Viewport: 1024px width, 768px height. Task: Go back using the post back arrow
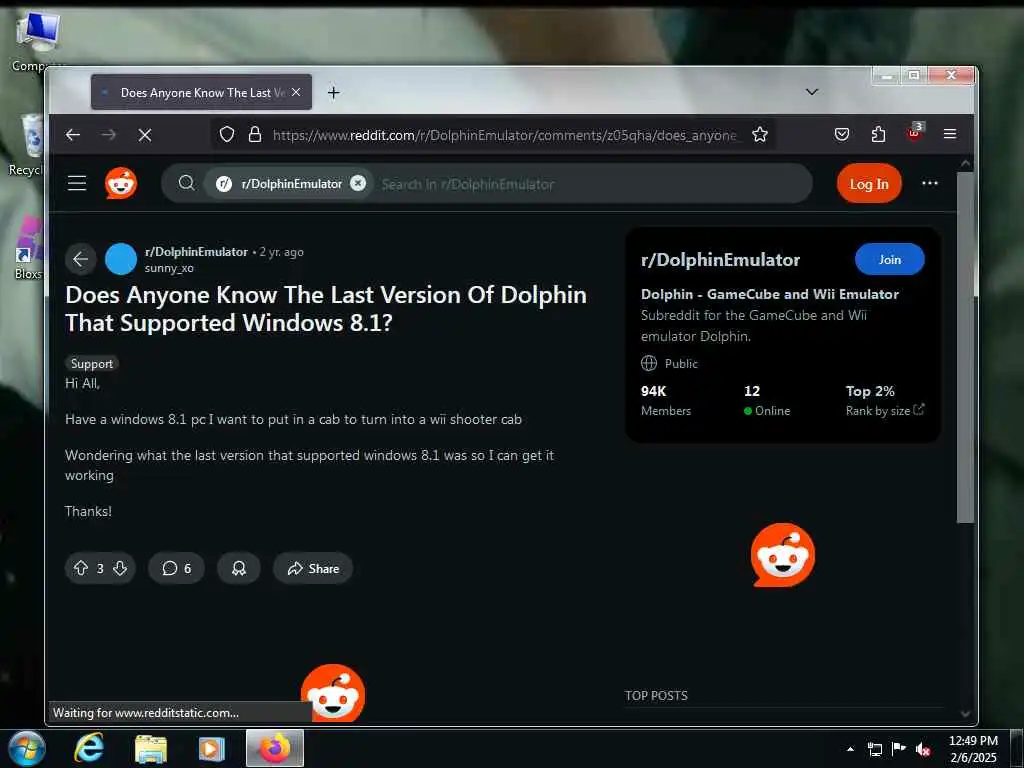point(80,259)
